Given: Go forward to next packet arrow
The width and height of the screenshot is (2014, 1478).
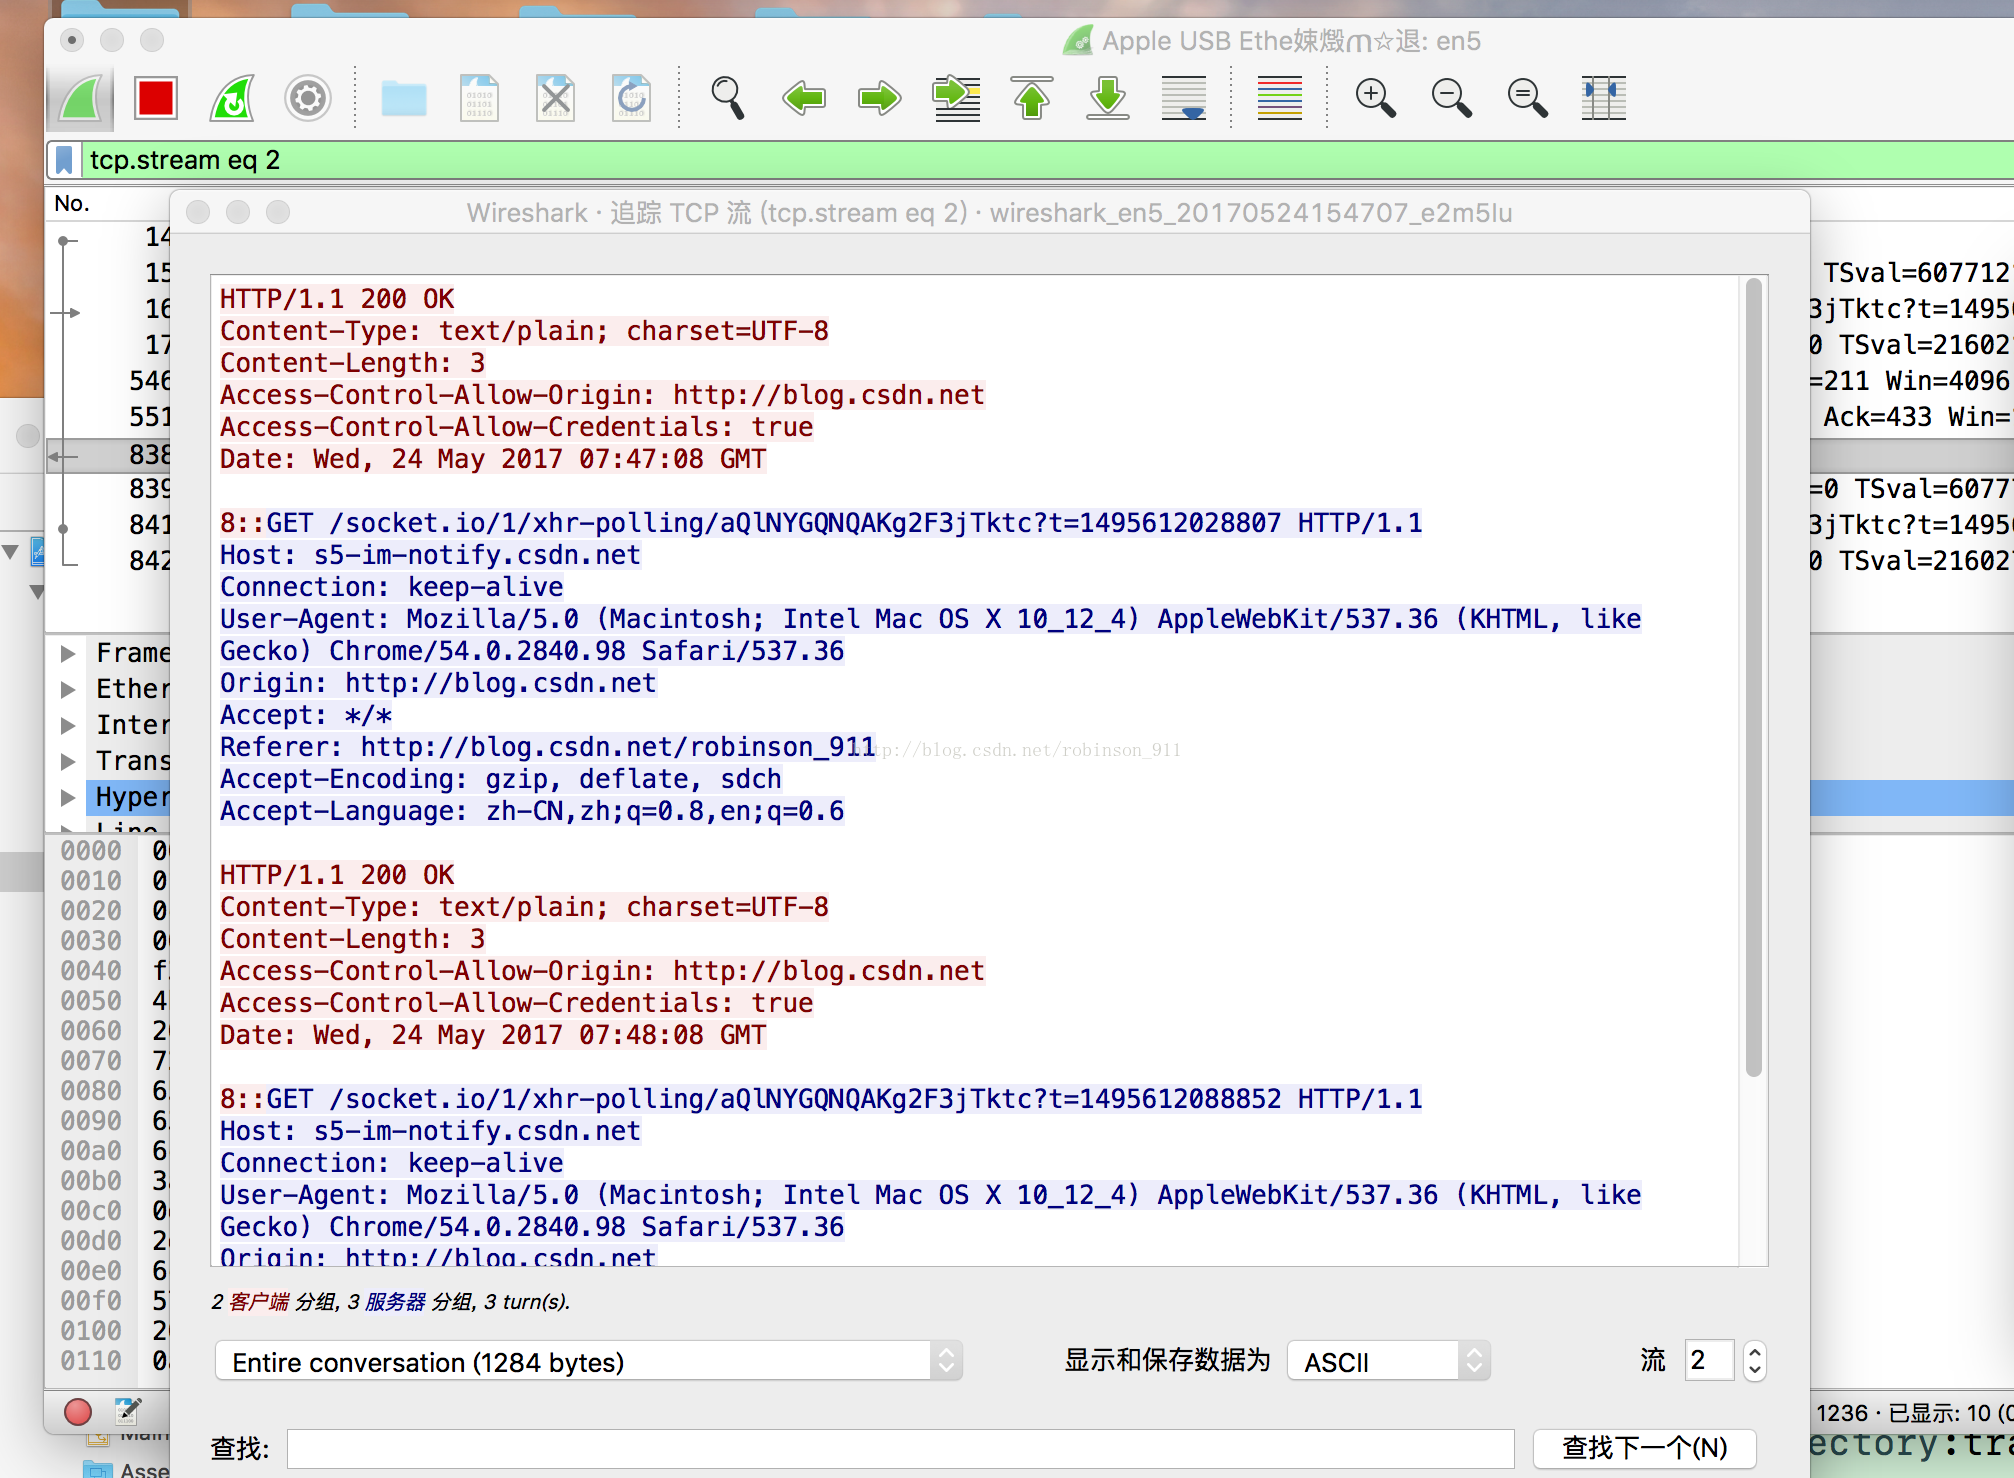Looking at the screenshot, I should [x=880, y=98].
